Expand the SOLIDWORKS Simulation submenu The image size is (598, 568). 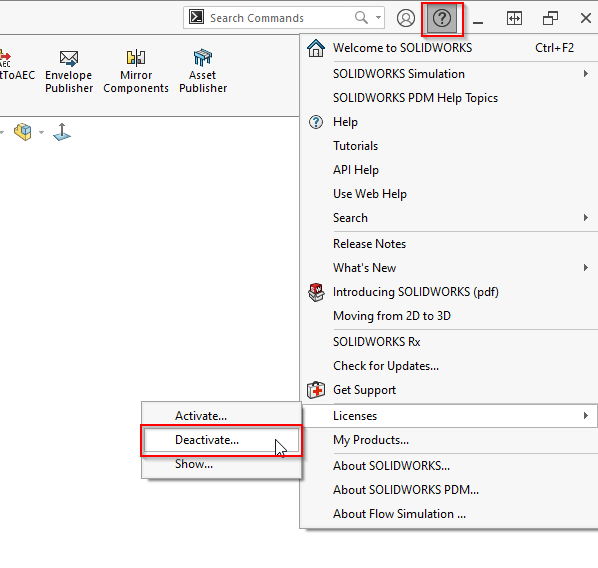(448, 74)
